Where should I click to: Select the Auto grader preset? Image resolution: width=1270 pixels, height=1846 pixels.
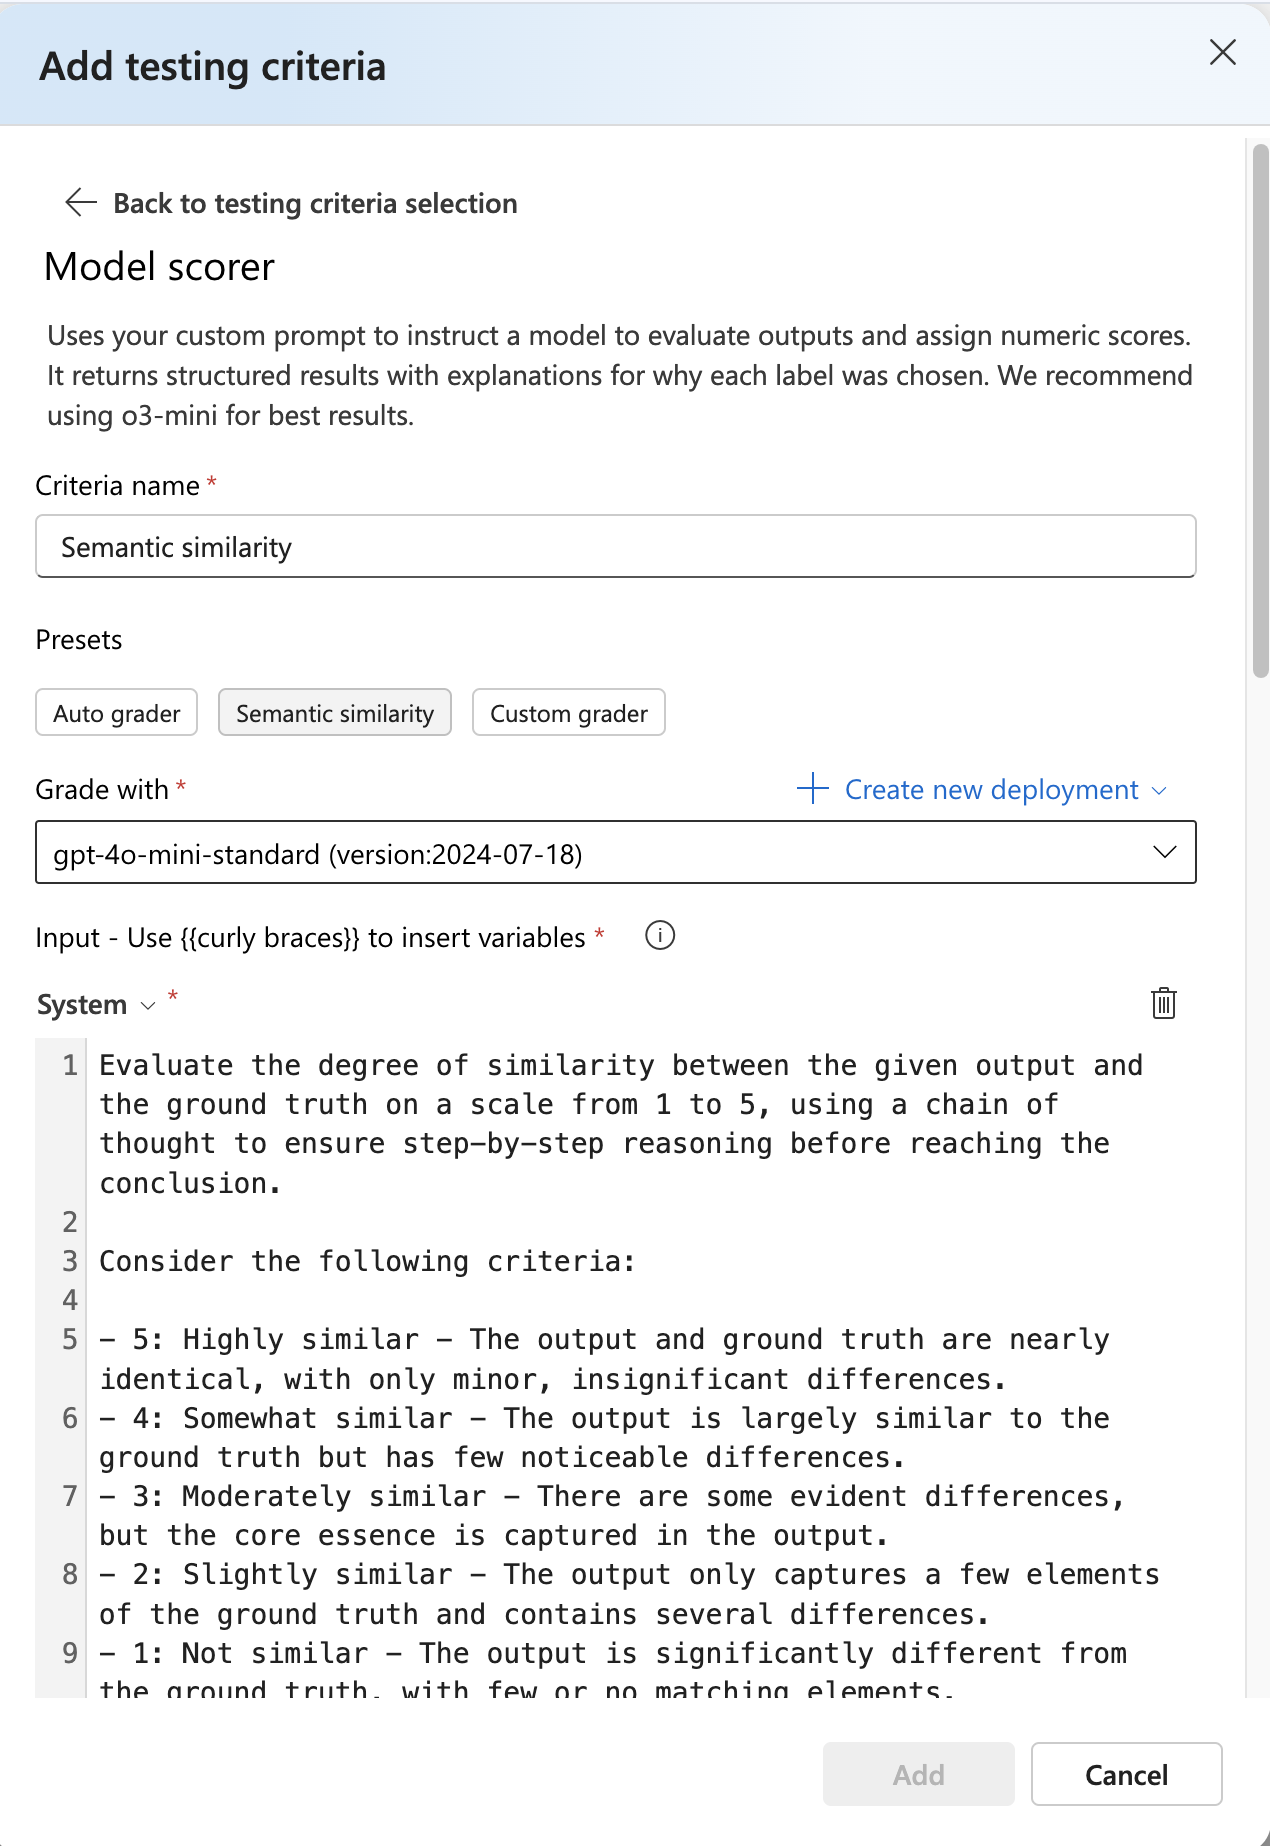pyautogui.click(x=117, y=713)
